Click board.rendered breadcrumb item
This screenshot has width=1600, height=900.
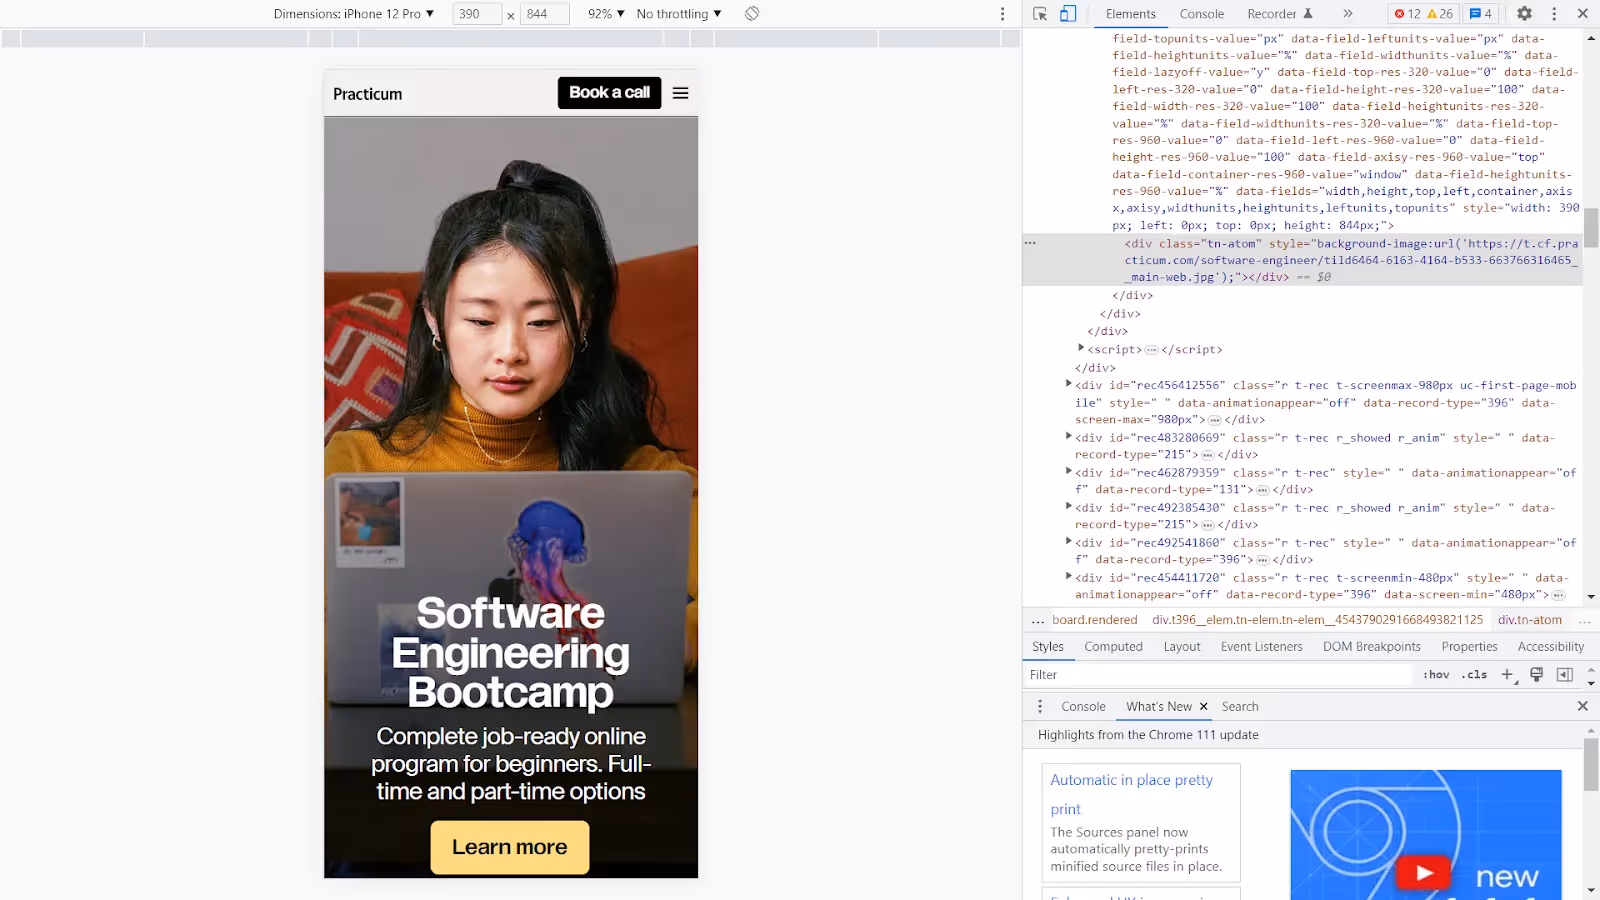(x=1095, y=620)
